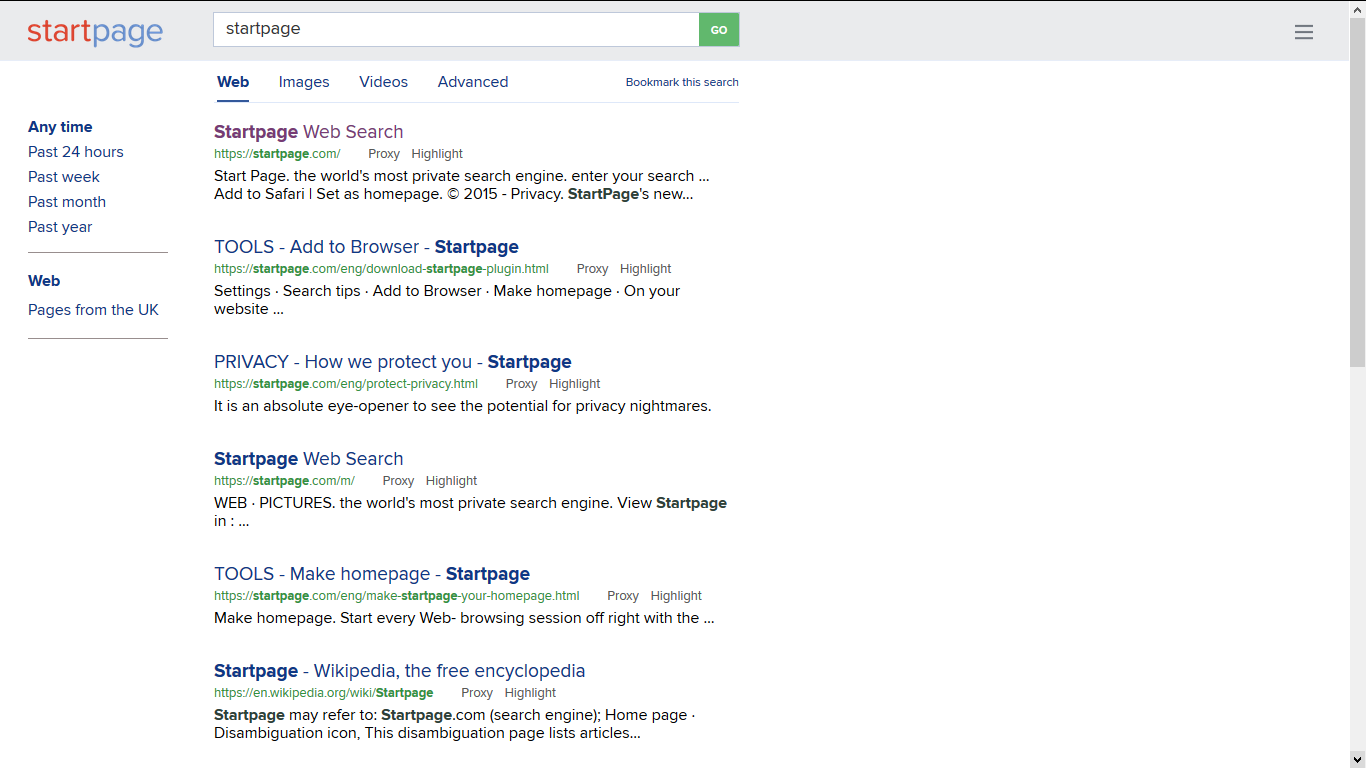Select the 'Web' region filter in sidebar
The width and height of the screenshot is (1366, 768).
pos(44,281)
